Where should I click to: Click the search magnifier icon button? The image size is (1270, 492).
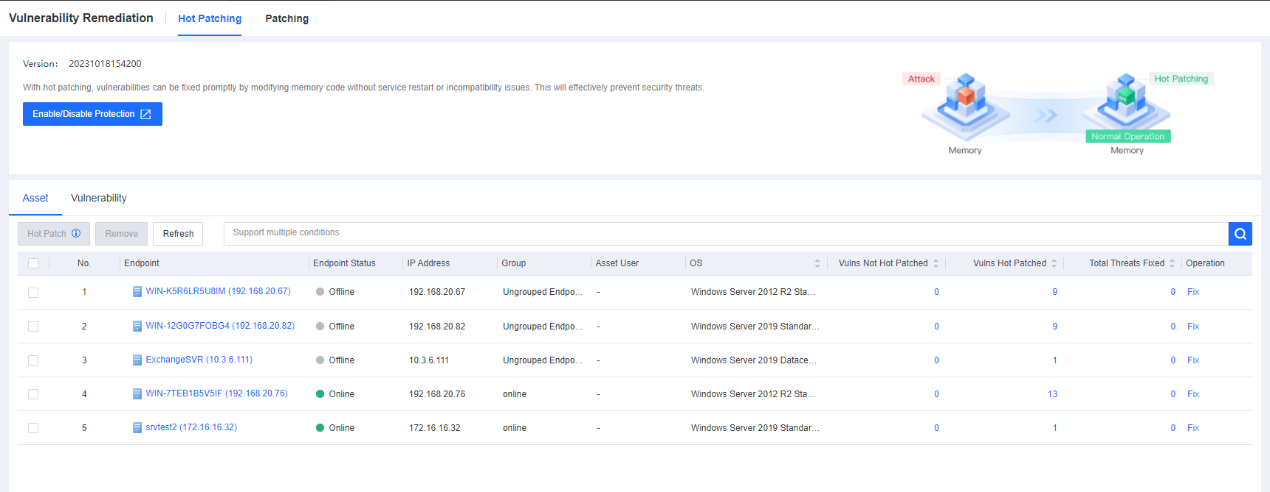(x=1240, y=234)
